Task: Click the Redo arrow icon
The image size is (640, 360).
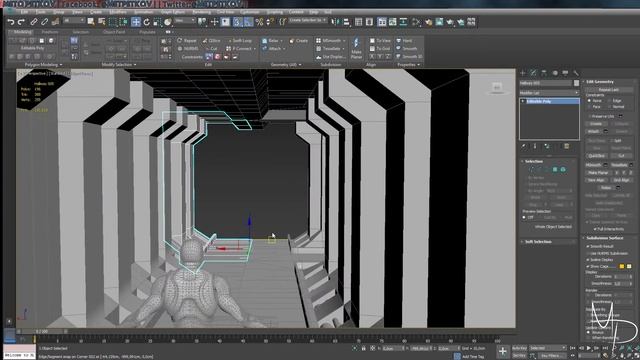Action: pyautogui.click(x=21, y=22)
